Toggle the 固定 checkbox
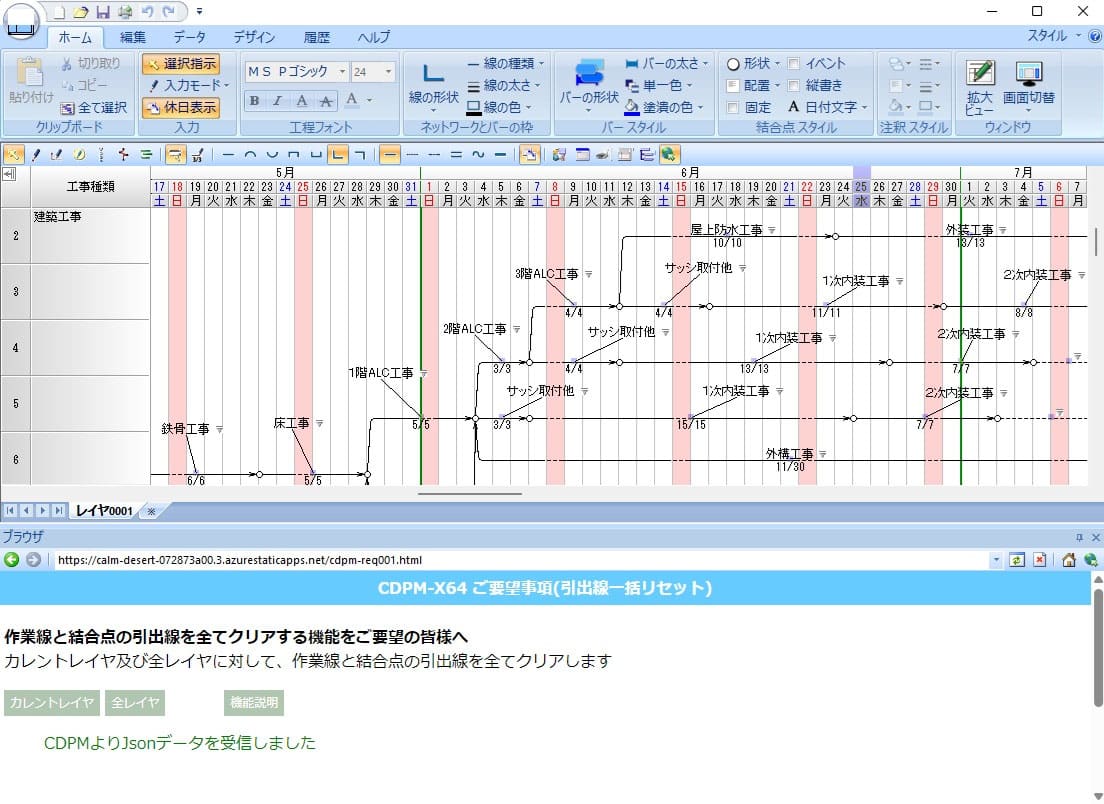The height and width of the screenshot is (804, 1104). point(732,108)
